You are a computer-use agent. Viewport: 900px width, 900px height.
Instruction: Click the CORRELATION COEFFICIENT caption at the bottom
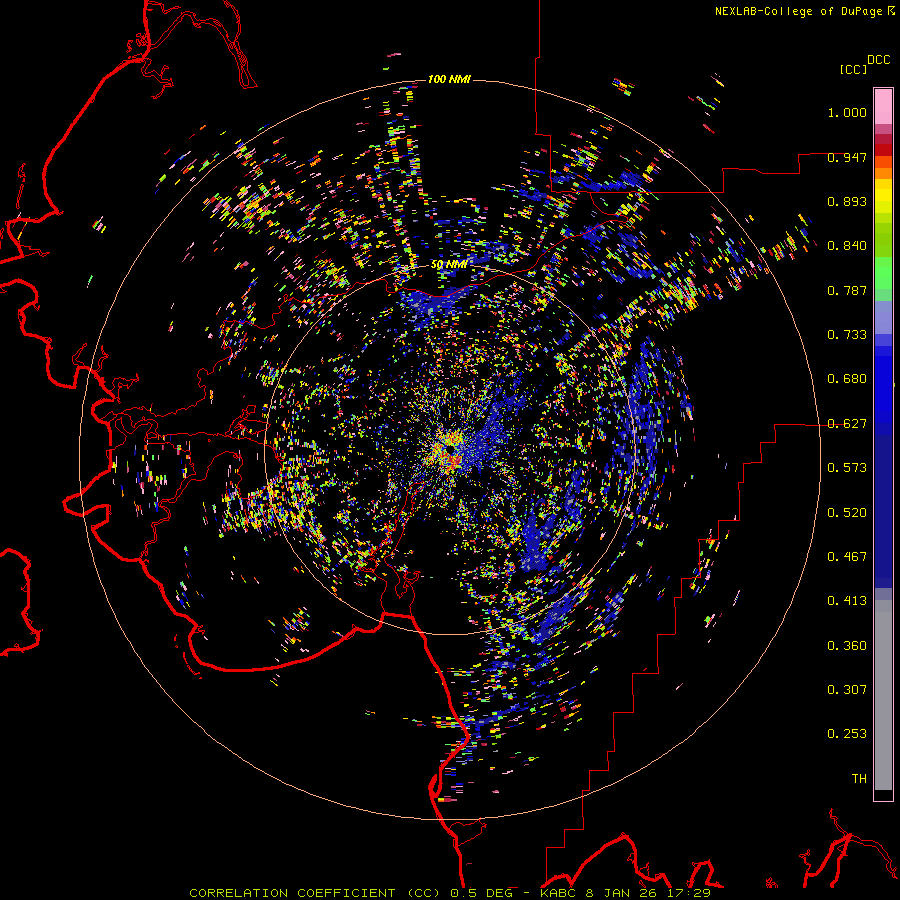450,893
